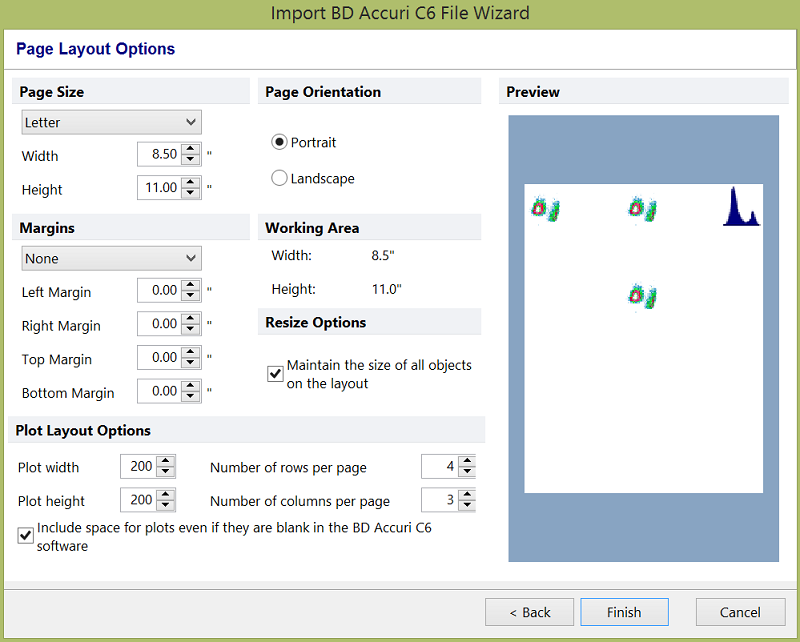The width and height of the screenshot is (800, 642).
Task: Click the Finish button
Action: pos(624,612)
